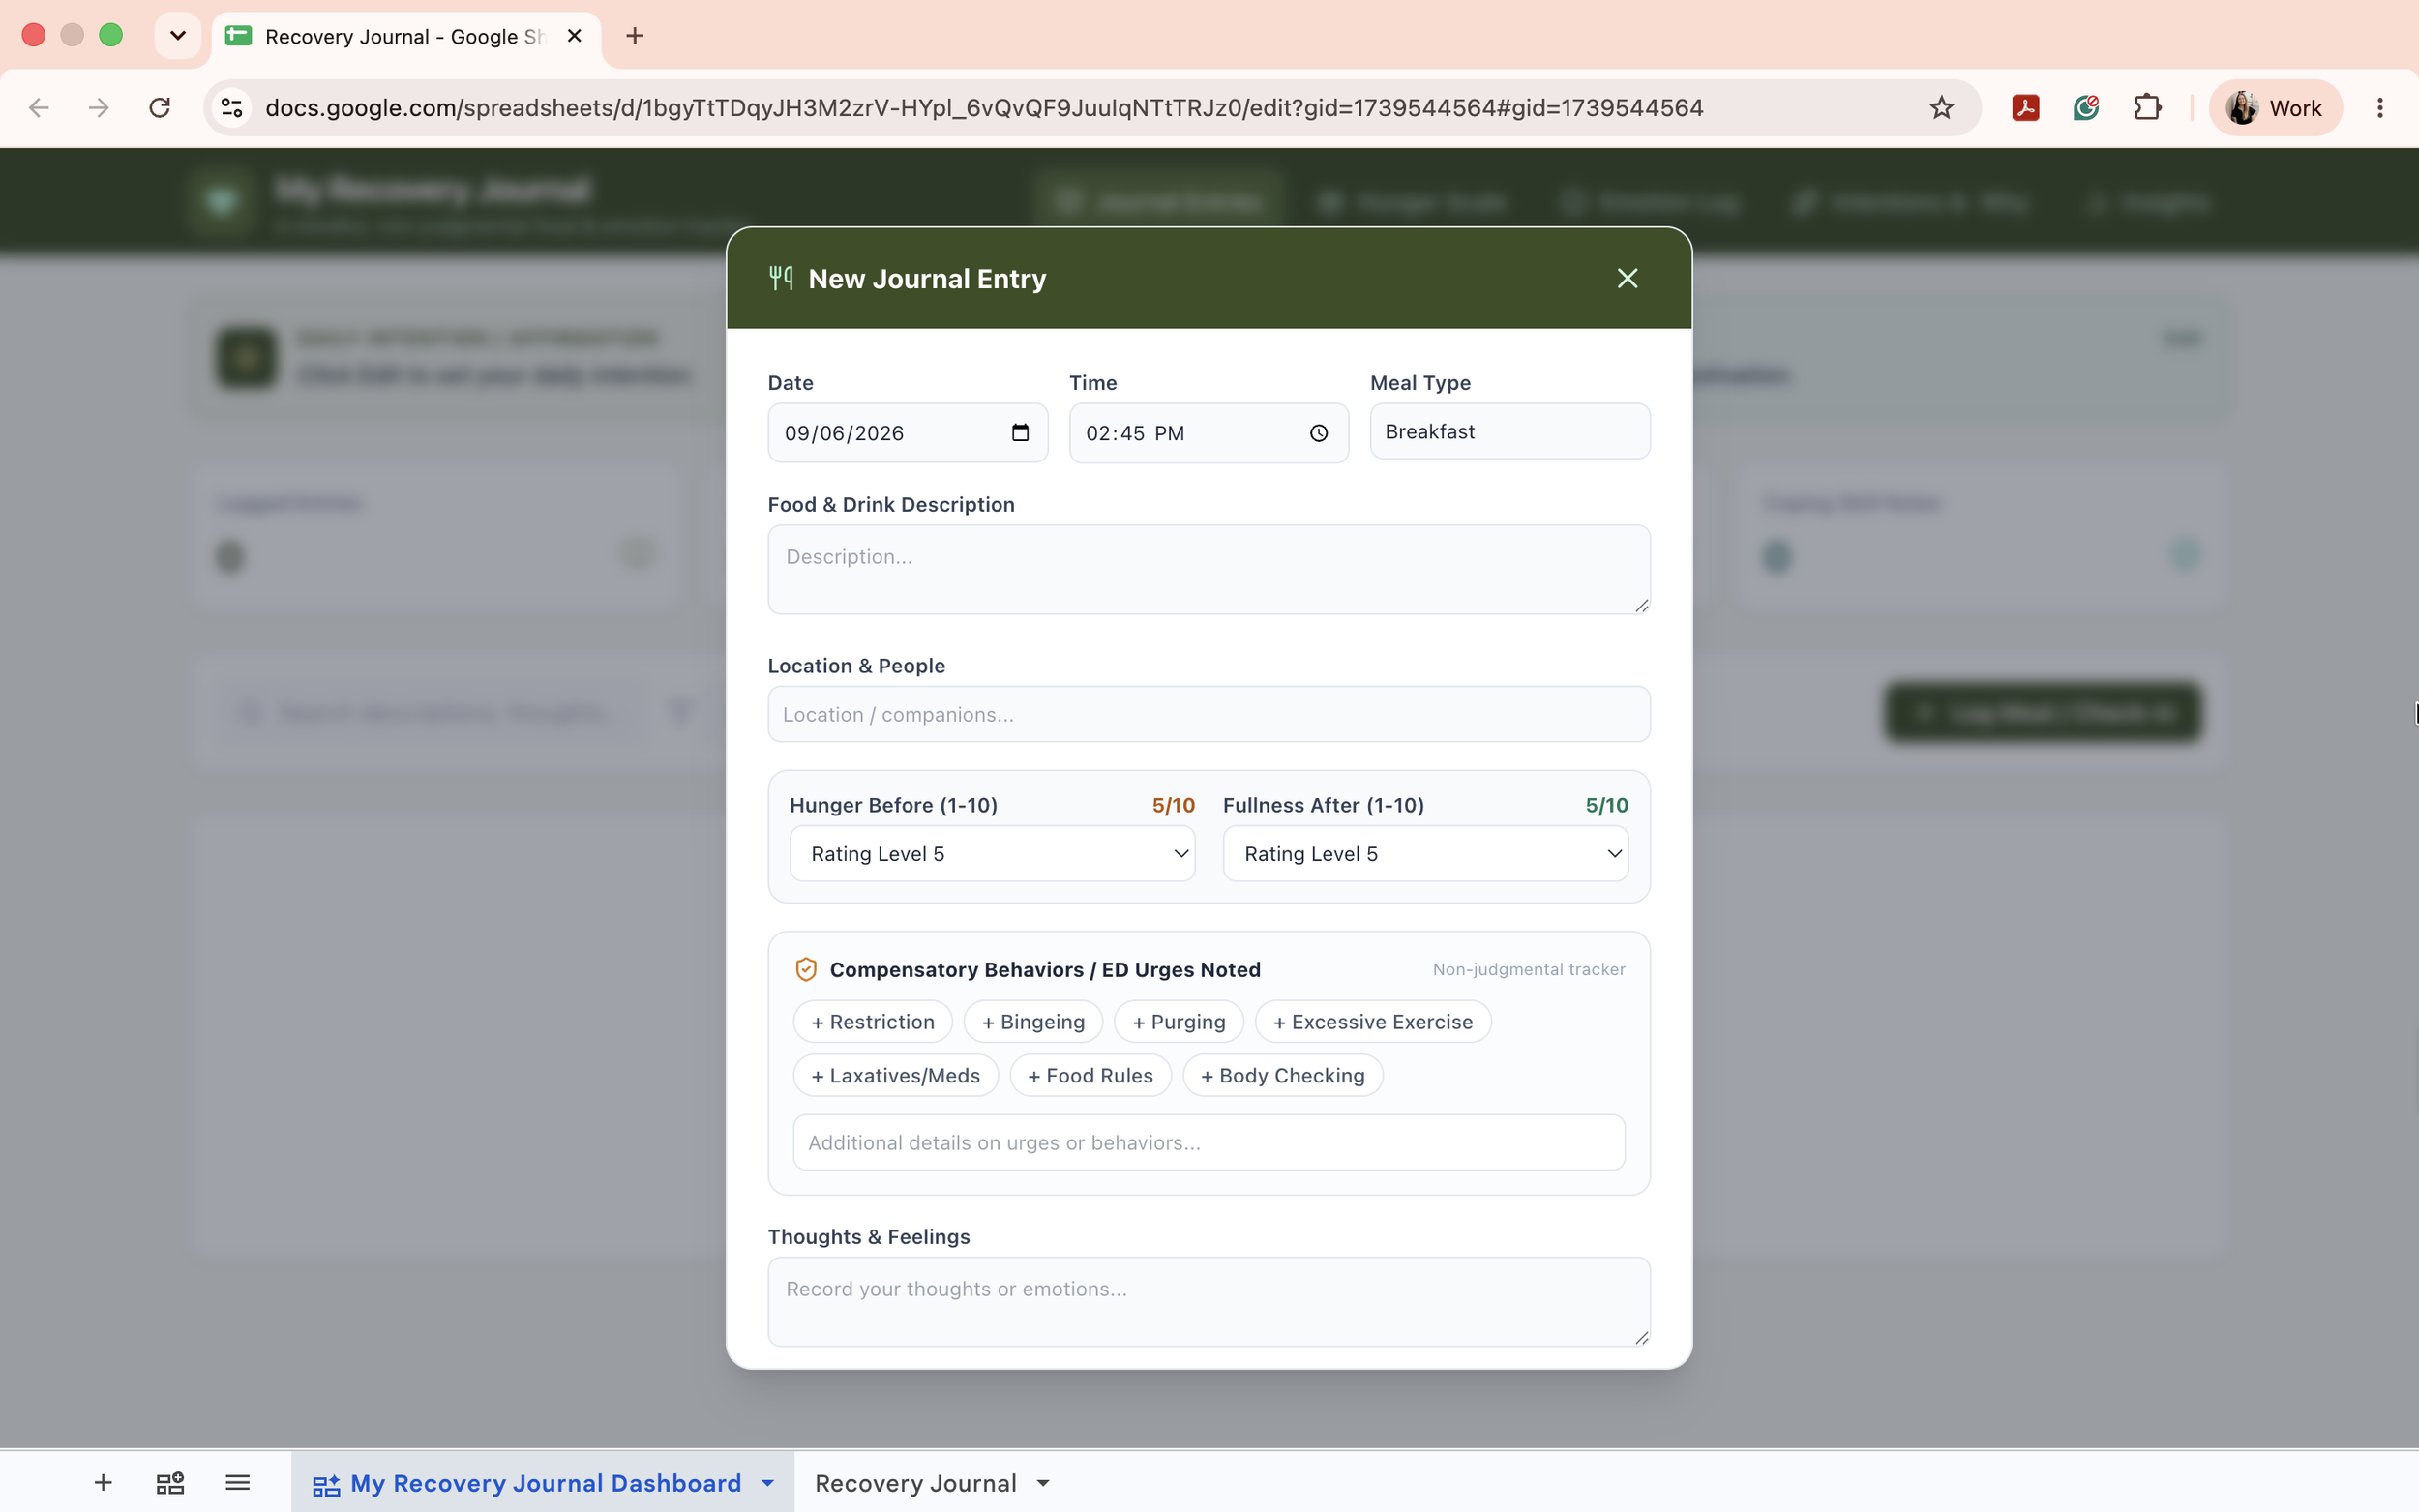Open the time clock picker icon

tap(1319, 433)
